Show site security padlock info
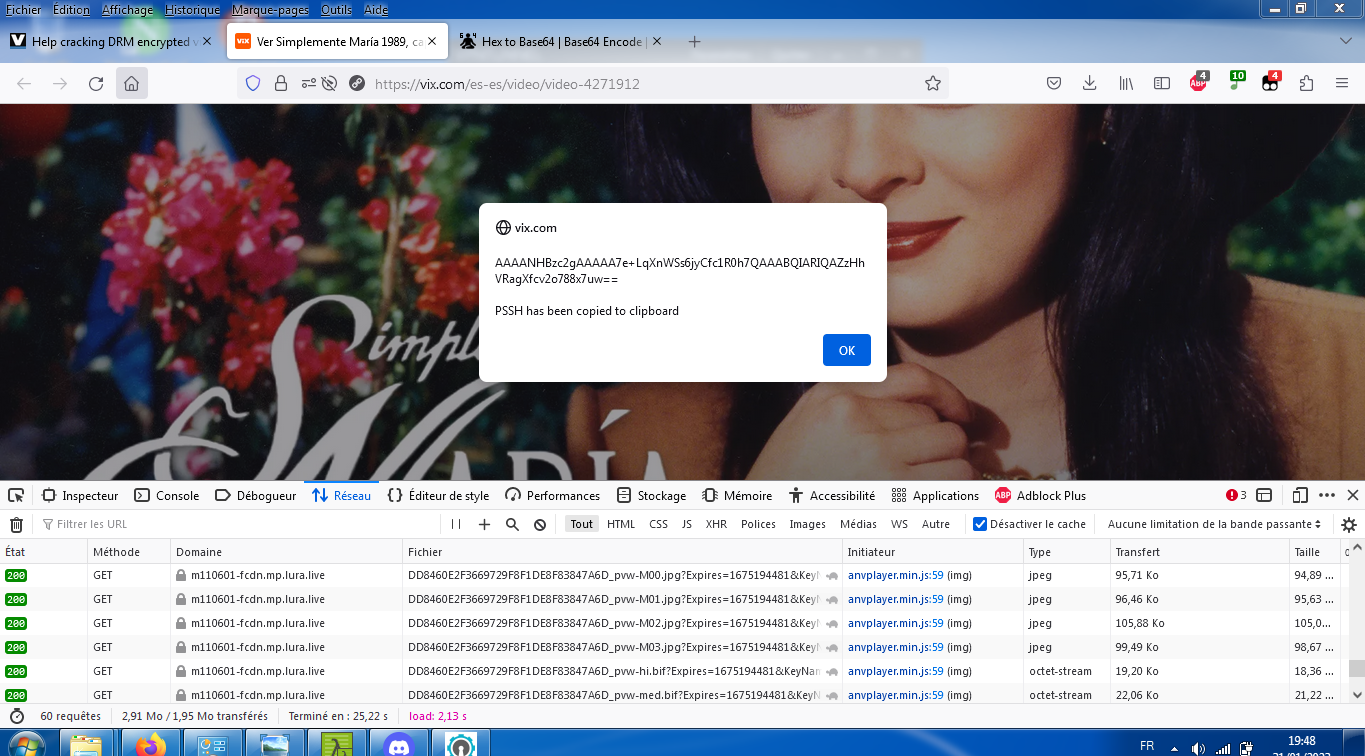1365x756 pixels. click(281, 84)
